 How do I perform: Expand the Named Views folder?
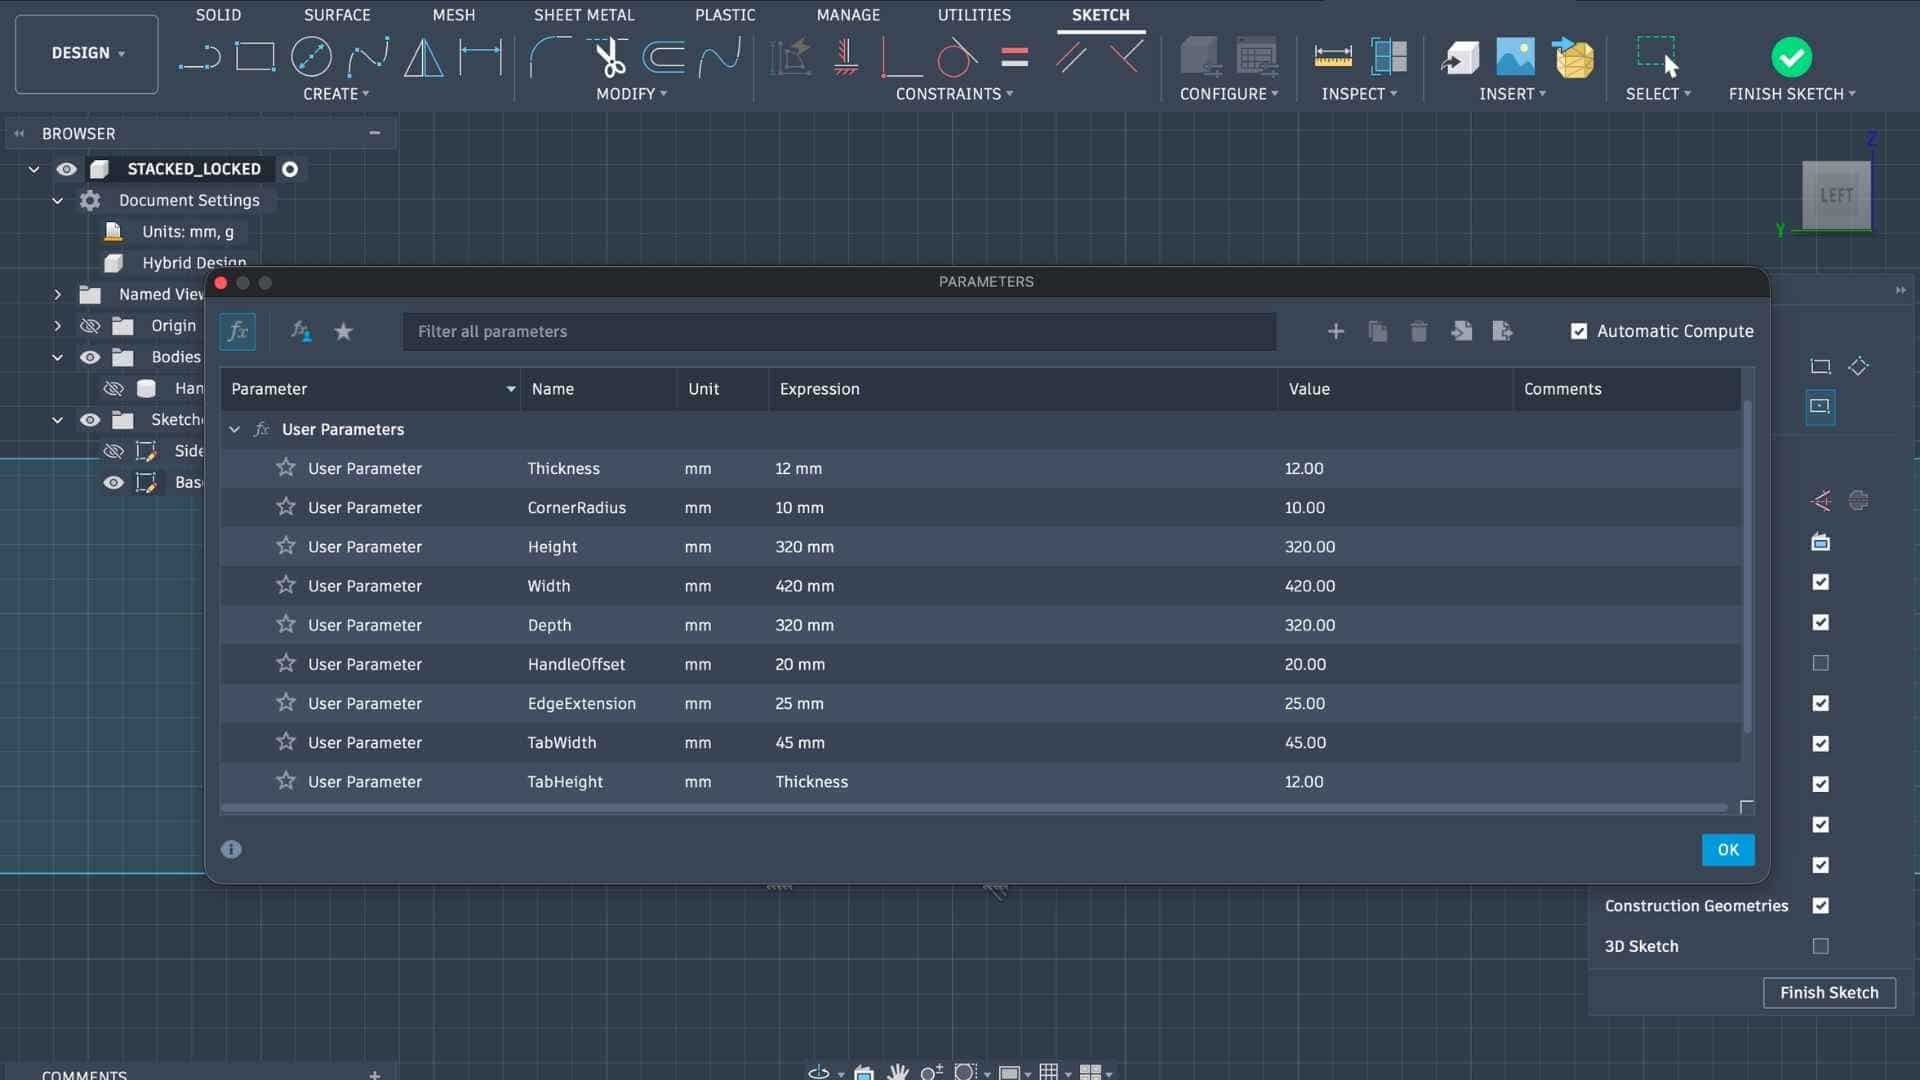57,294
